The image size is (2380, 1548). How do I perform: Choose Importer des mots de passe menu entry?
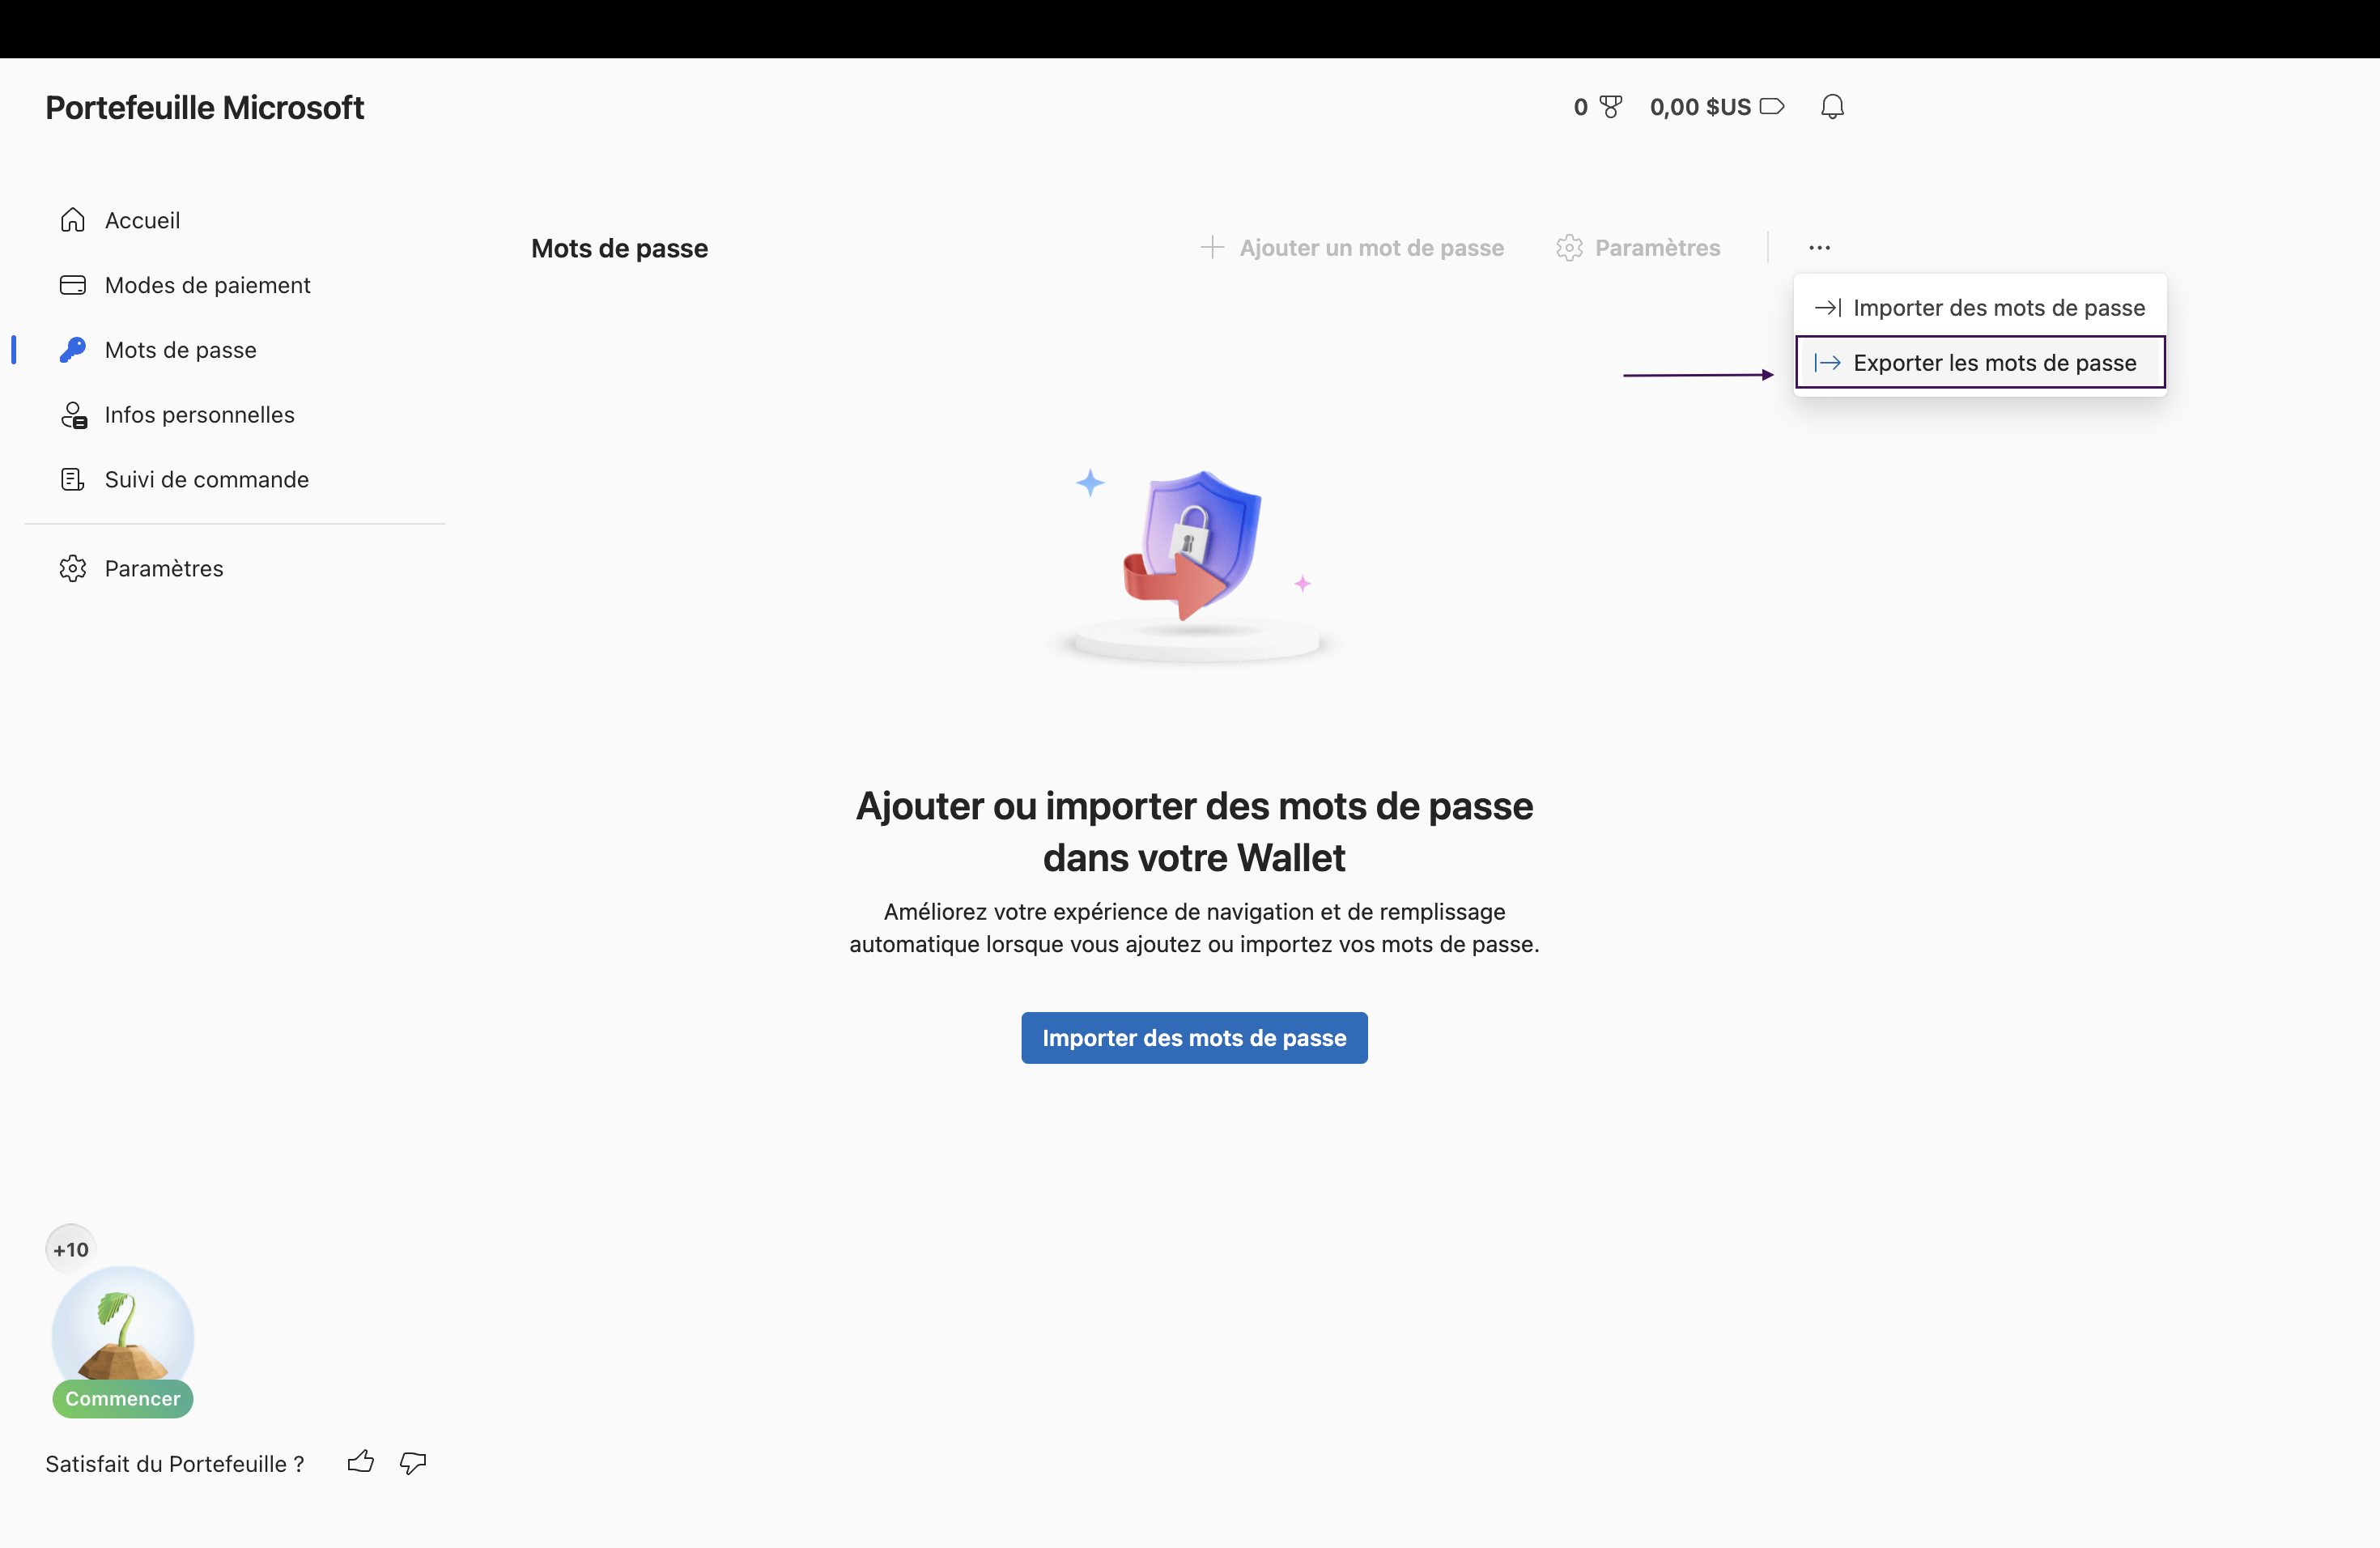[x=1980, y=308]
